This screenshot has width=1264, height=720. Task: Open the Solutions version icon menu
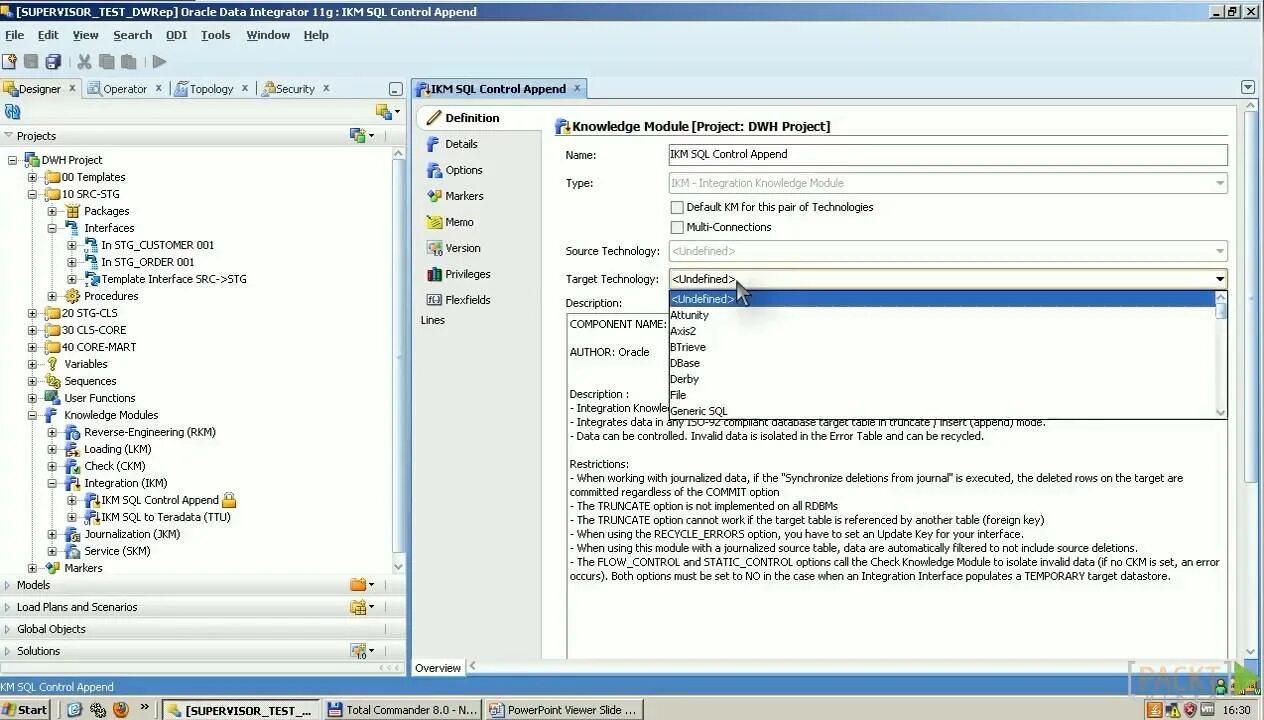pyautogui.click(x=361, y=651)
